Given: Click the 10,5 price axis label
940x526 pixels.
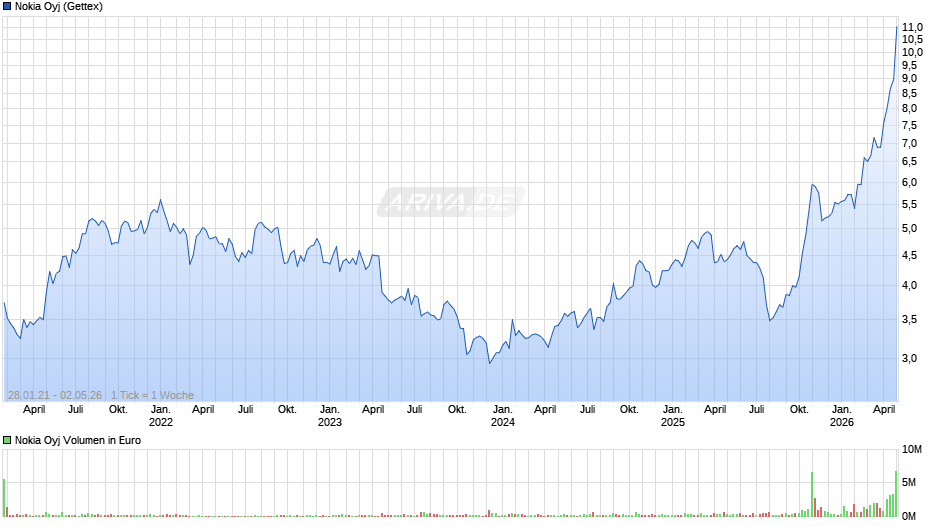Looking at the screenshot, I should [x=912, y=39].
